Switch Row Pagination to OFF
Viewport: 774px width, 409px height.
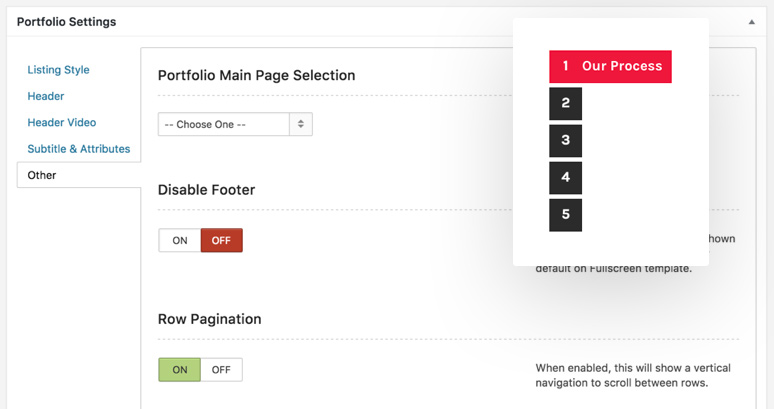point(221,370)
